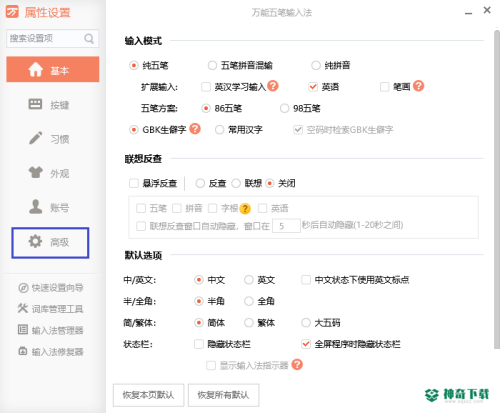Click yellow help icon next to 字根
500x413 pixels.
[x=245, y=208]
